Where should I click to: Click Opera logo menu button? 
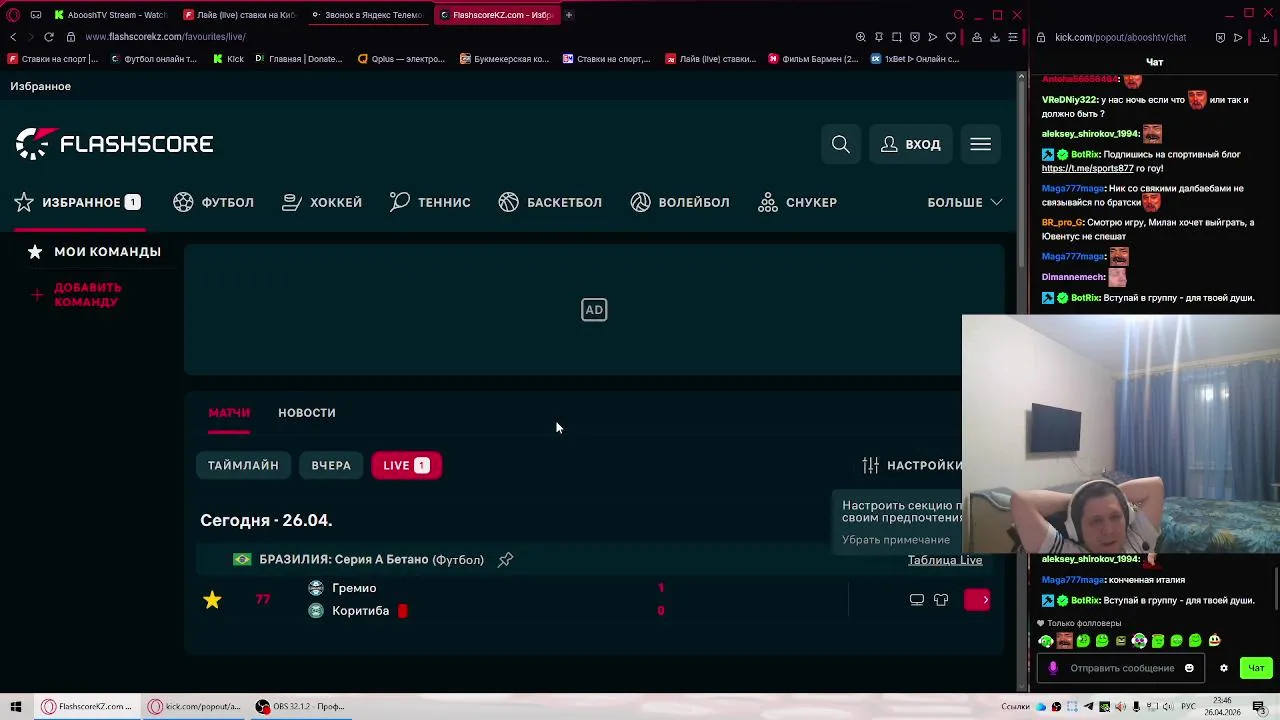tap(12, 15)
